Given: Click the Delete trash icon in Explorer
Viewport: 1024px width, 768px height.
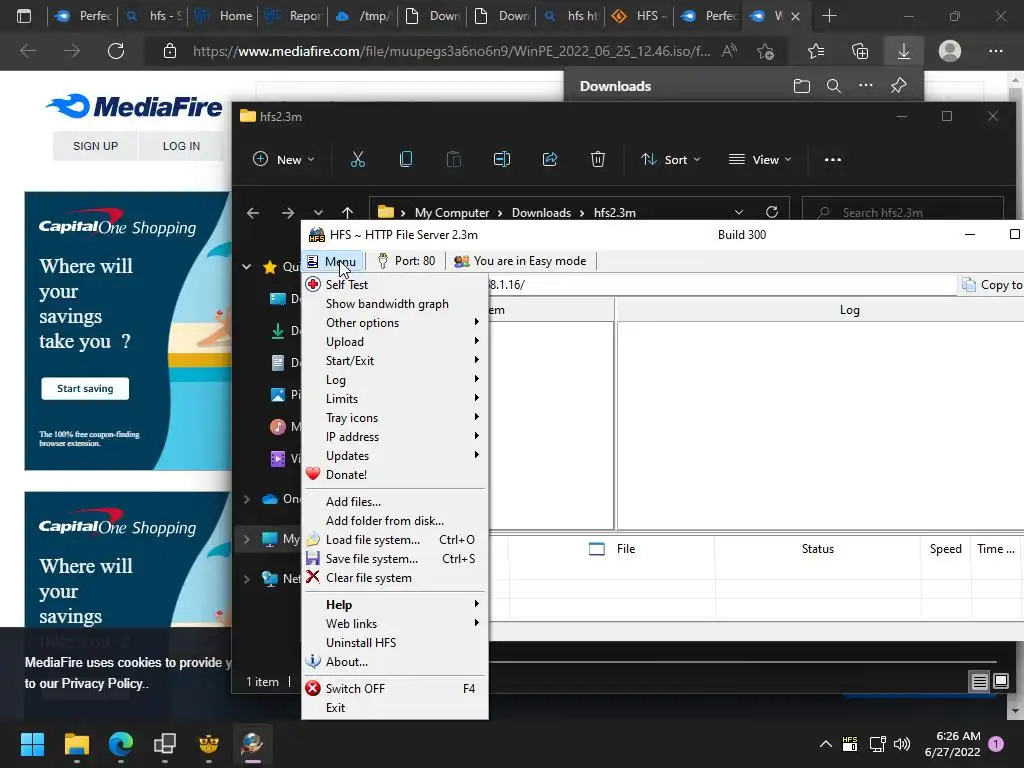Looking at the screenshot, I should pos(598,159).
